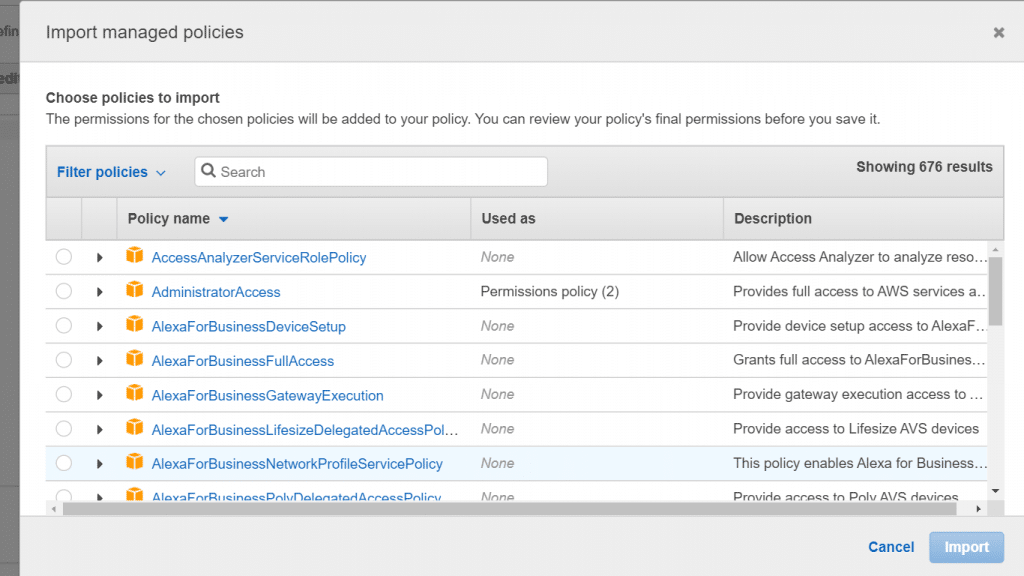This screenshot has height=576, width=1024.
Task: Click the AlexaForBusinessNetworkProfileServicePolicy box icon
Action: (x=135, y=462)
